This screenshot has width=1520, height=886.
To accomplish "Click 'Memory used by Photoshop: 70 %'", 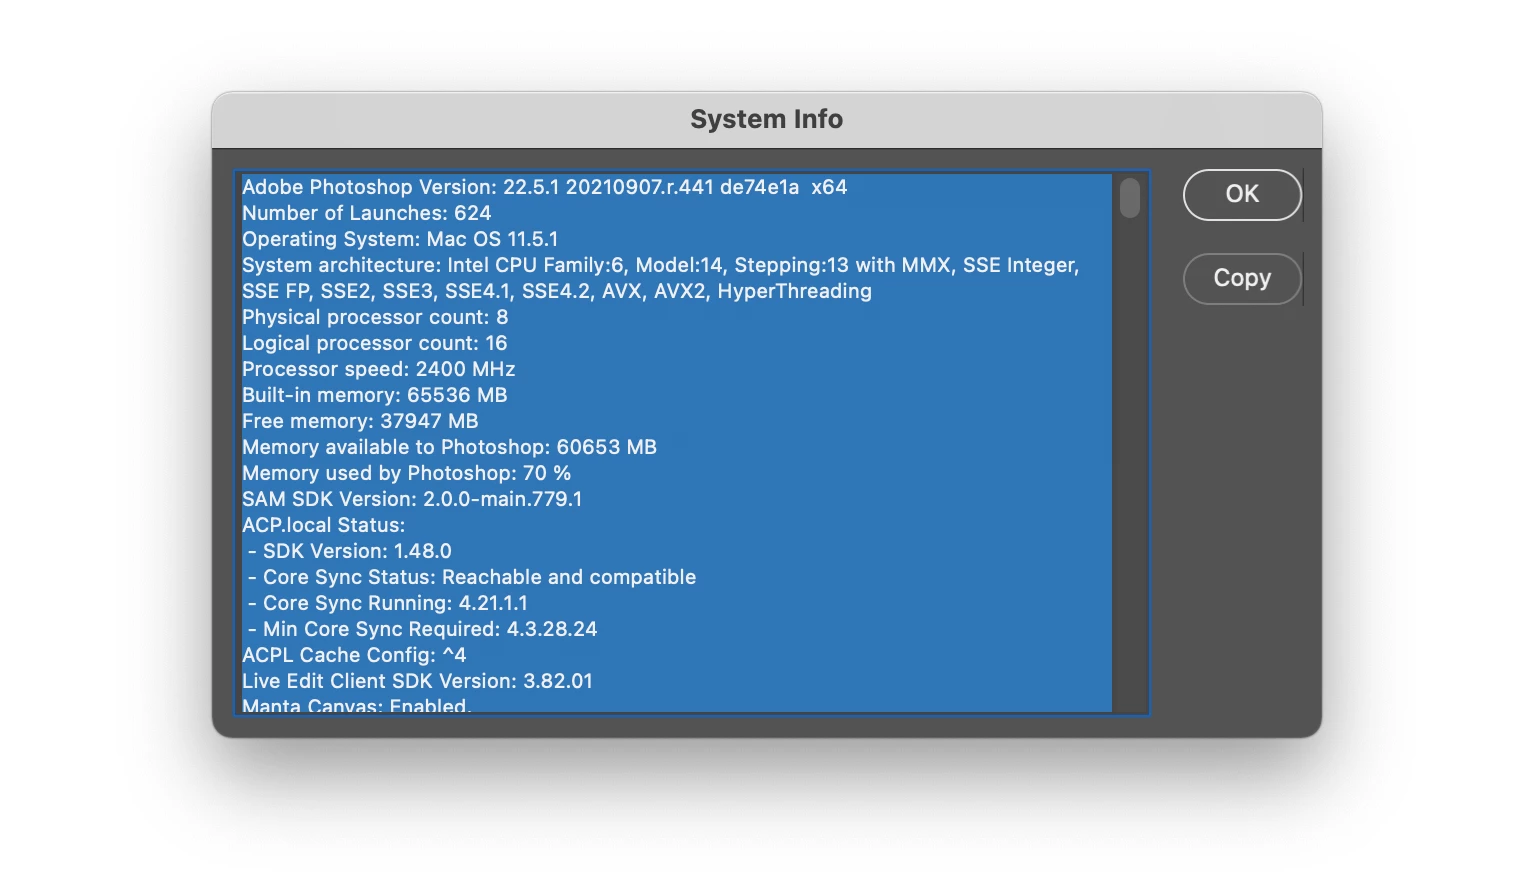I will click(x=406, y=473).
